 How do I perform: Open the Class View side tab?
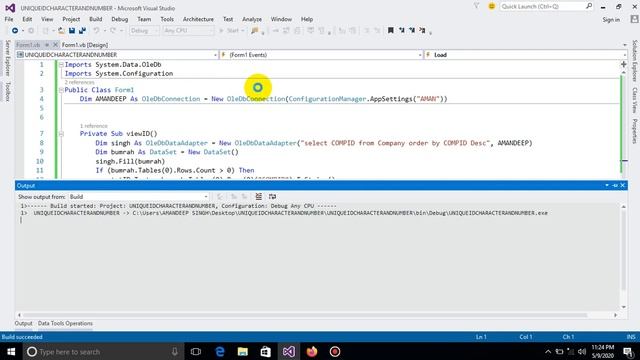635,100
